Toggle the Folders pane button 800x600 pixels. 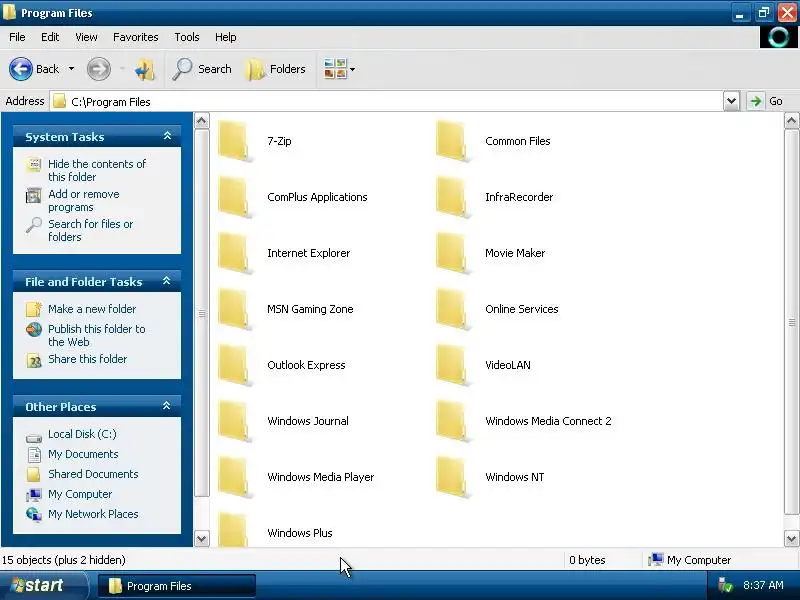[276, 69]
